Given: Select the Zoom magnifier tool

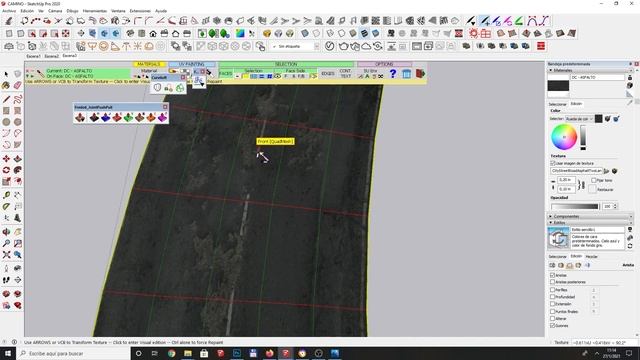Looking at the screenshot, I should [6, 243].
